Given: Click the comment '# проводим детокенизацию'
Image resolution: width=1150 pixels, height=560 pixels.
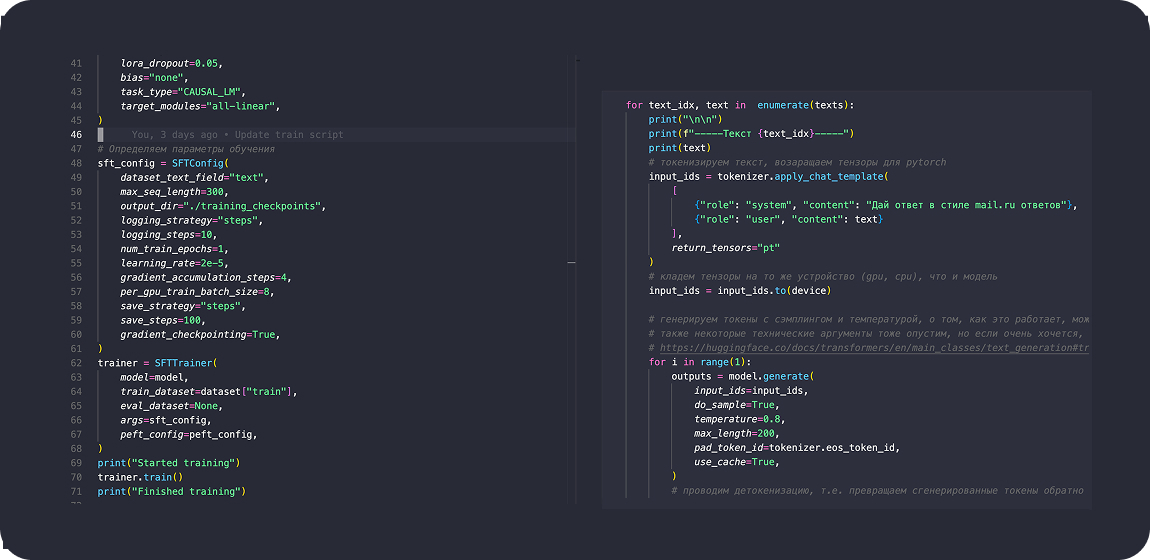Looking at the screenshot, I should 878,490.
